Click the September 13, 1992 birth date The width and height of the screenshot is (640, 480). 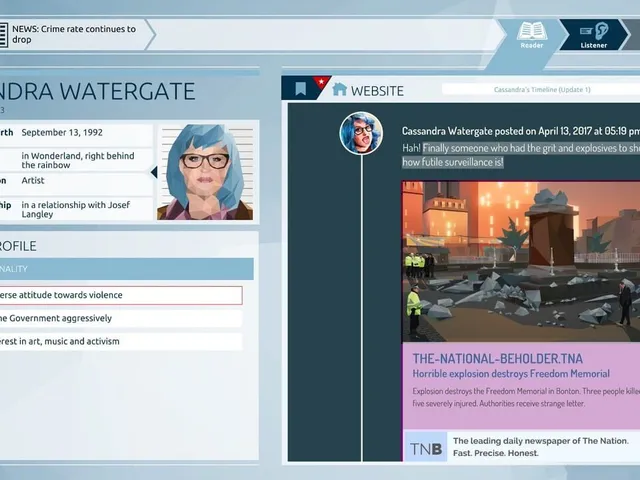coord(62,132)
